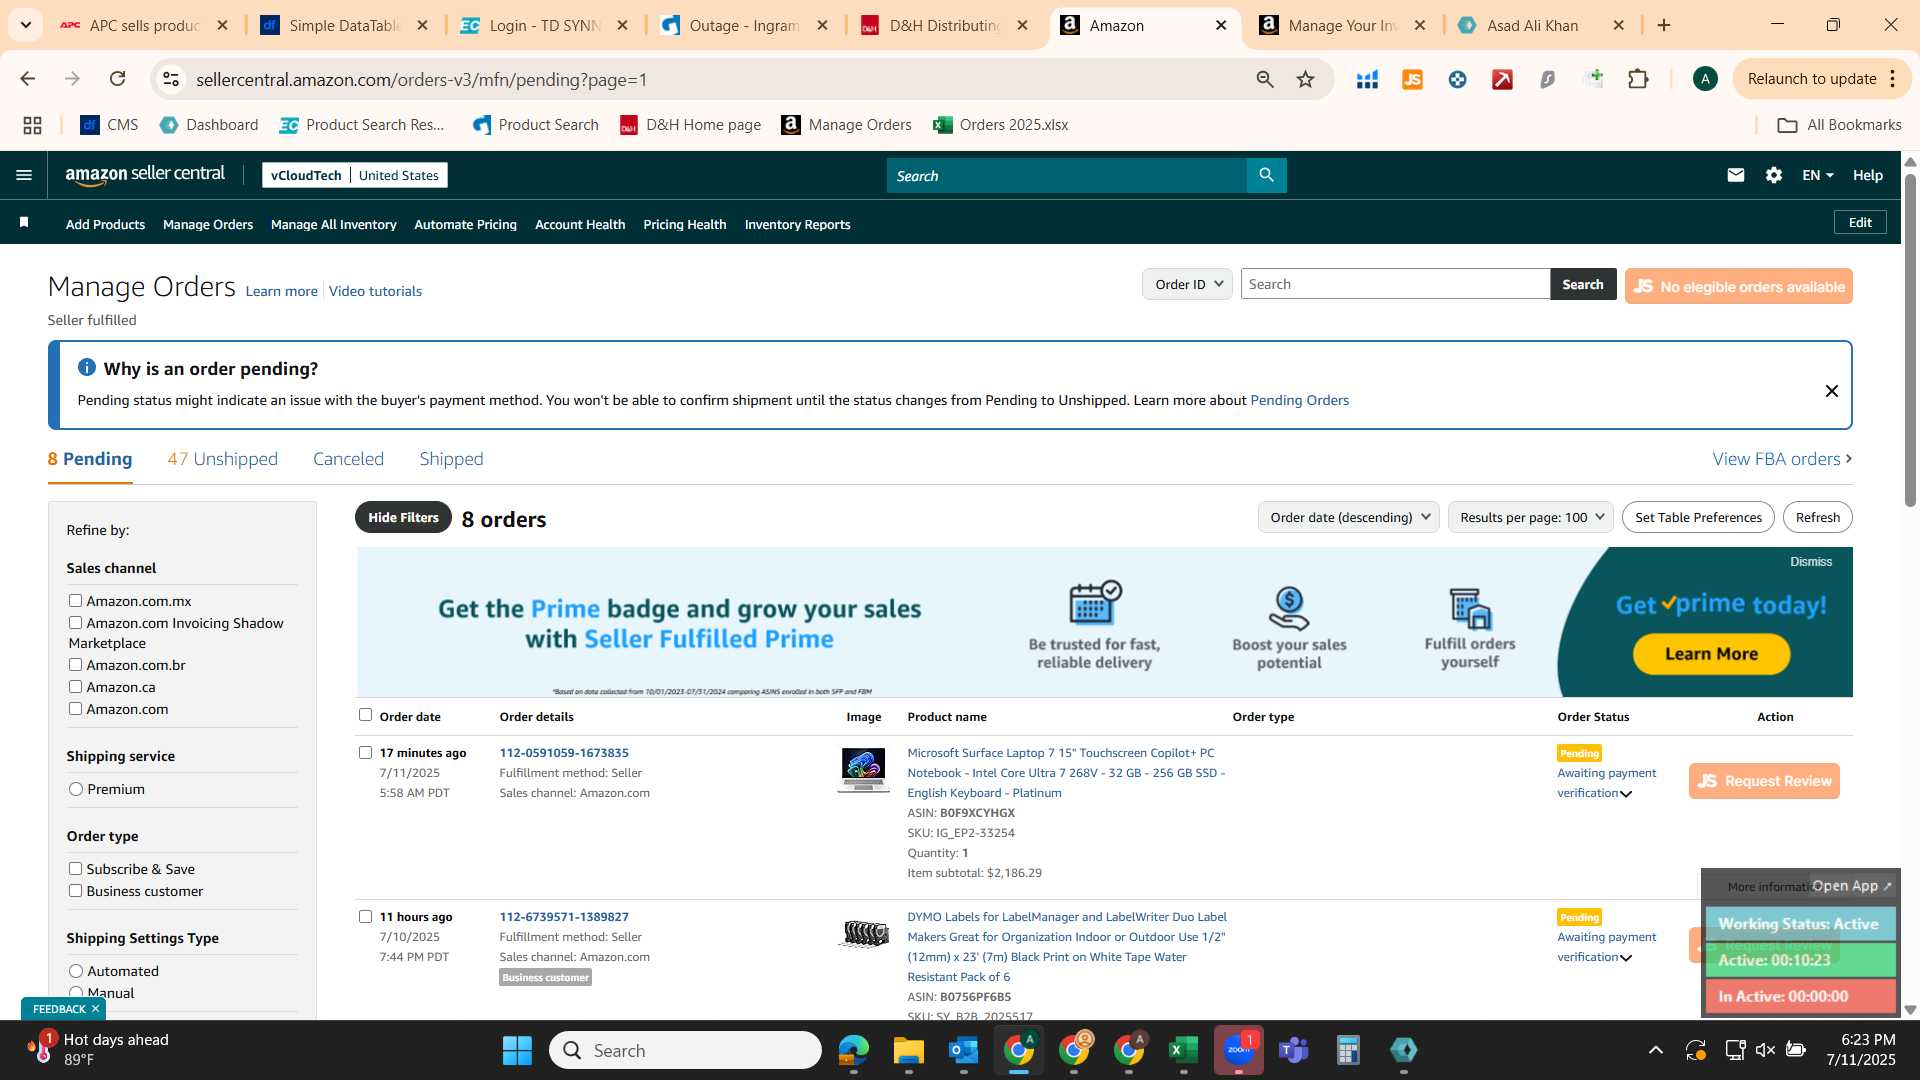Open Microsoft Teams from the taskbar
Screen dimensions: 1920x1080
(x=1293, y=1050)
